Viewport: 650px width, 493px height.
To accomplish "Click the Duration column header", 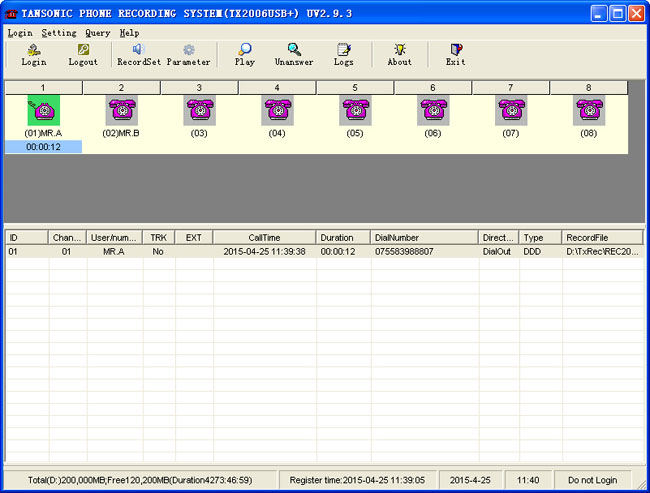I will pos(343,238).
